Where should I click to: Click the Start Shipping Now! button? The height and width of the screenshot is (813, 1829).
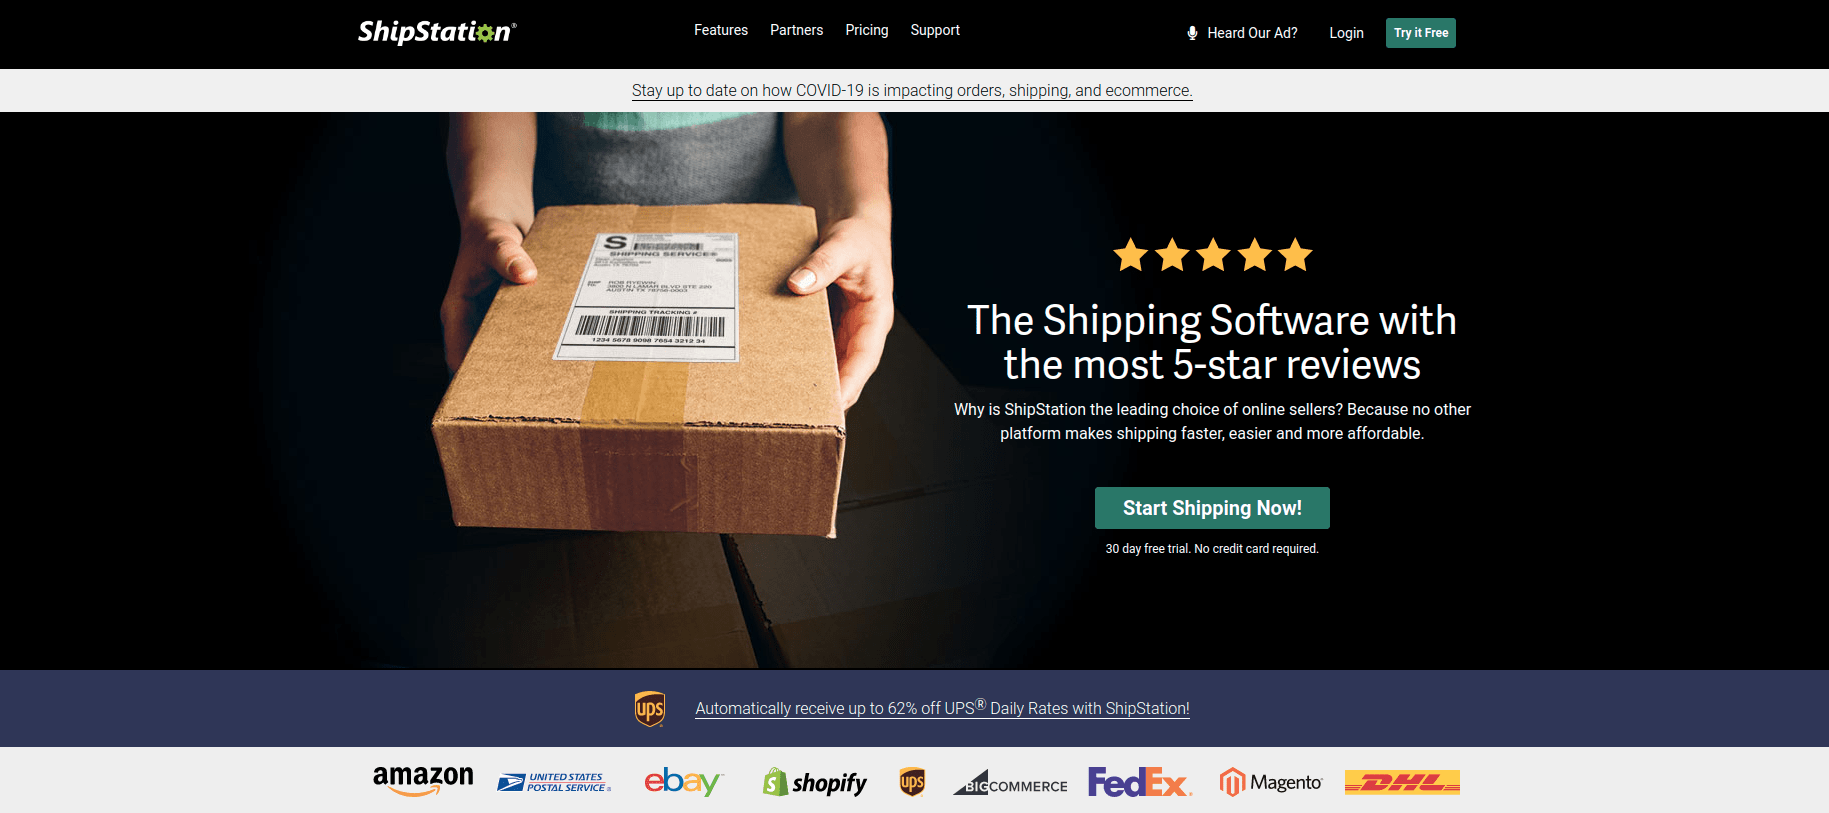click(1212, 508)
